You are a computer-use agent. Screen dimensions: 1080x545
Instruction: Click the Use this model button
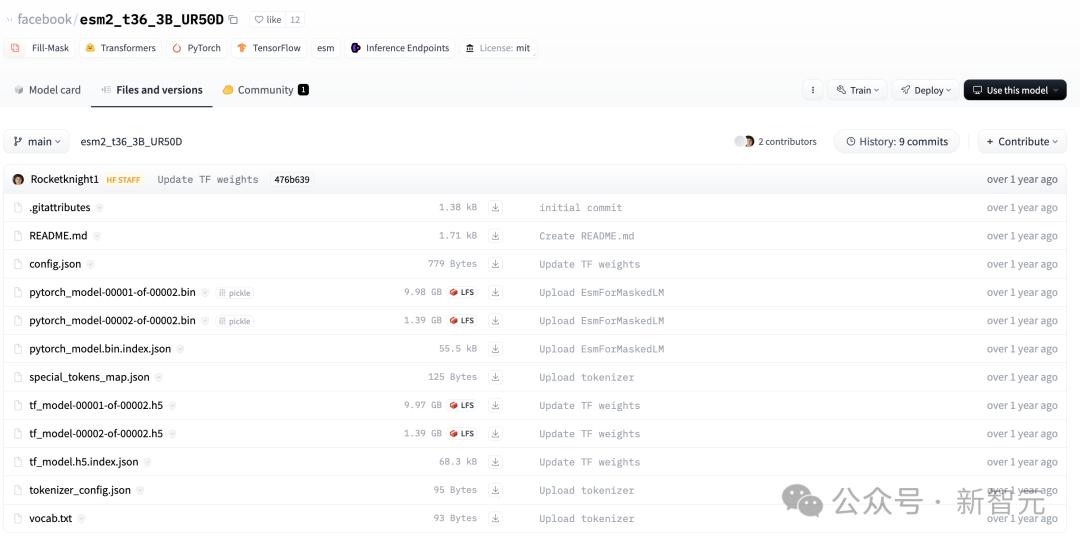pyautogui.click(x=1014, y=90)
